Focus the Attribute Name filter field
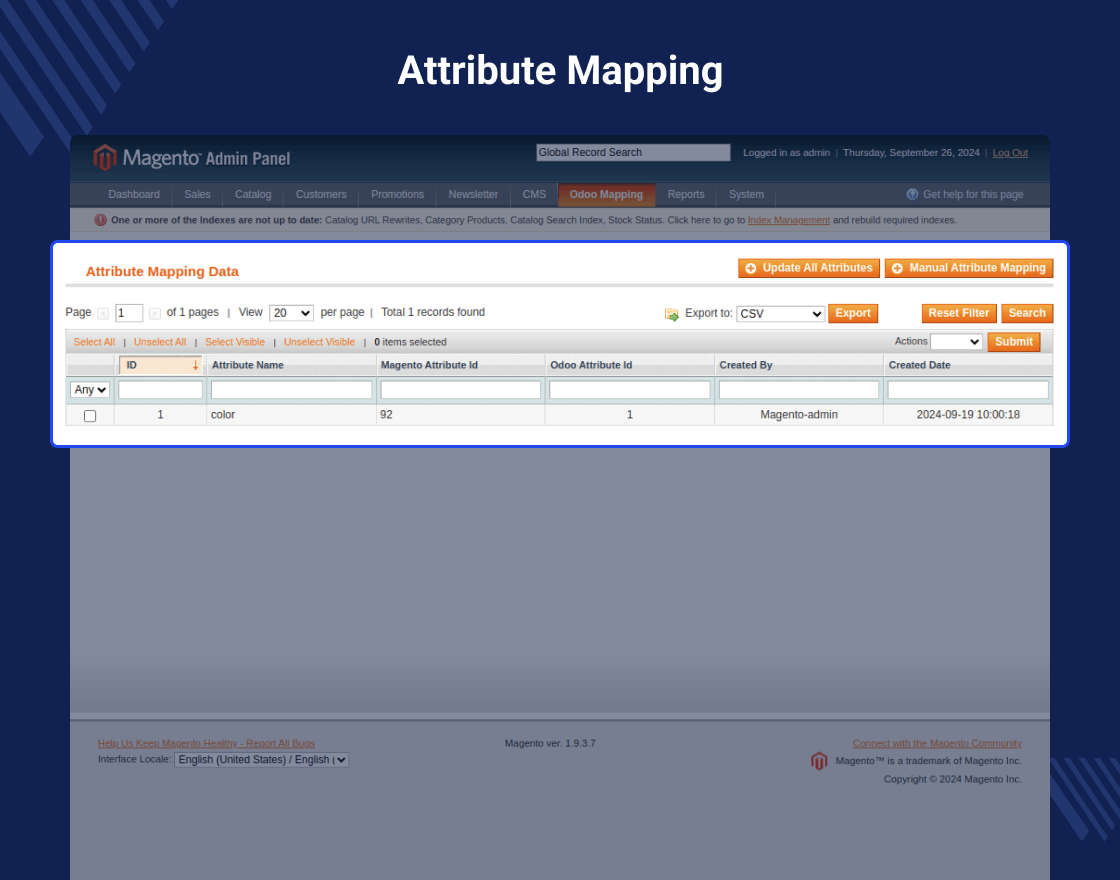This screenshot has height=880, width=1120. click(x=291, y=390)
